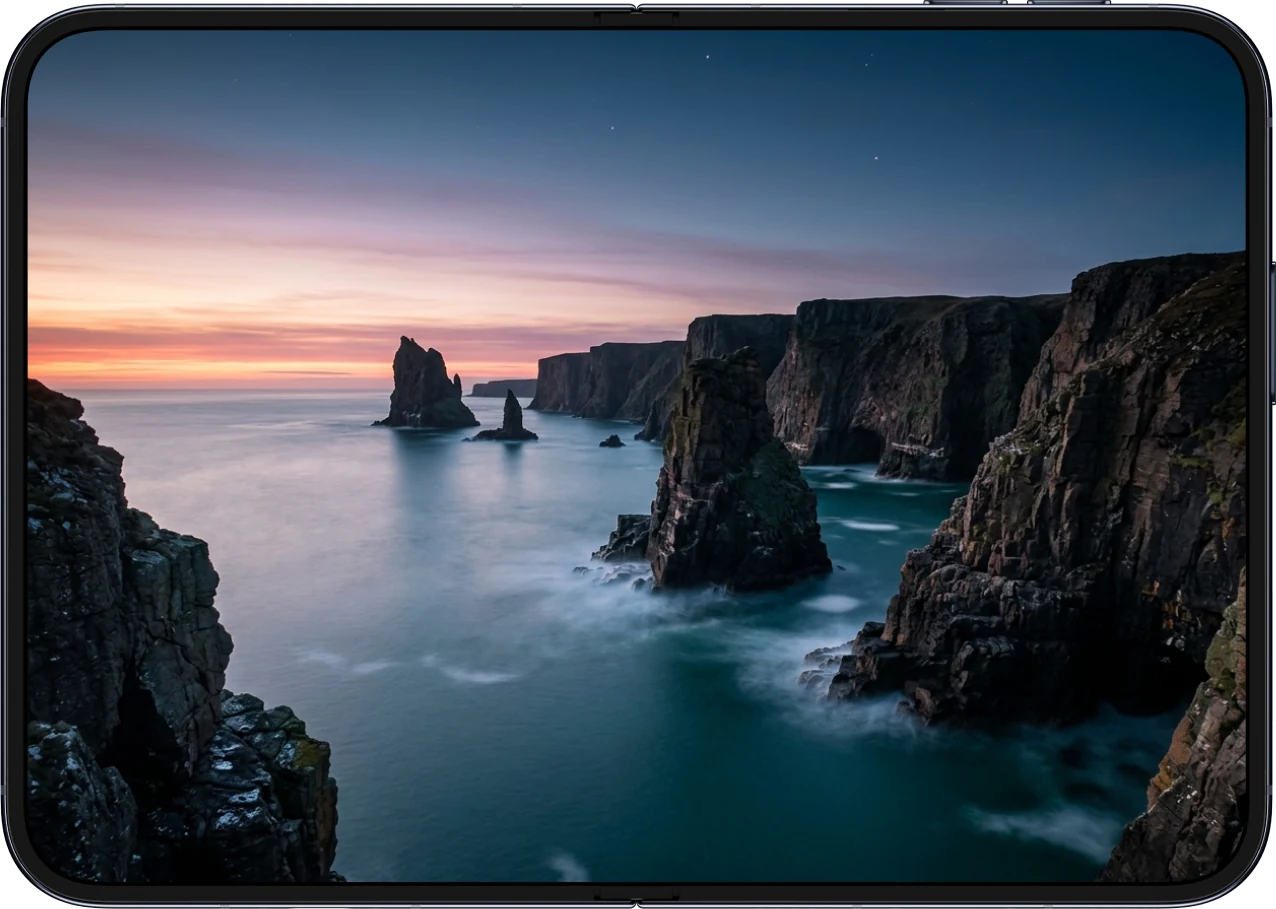Click the side power button on the device's right edge
Screen dimensions: 1276x909
point(1272,333)
